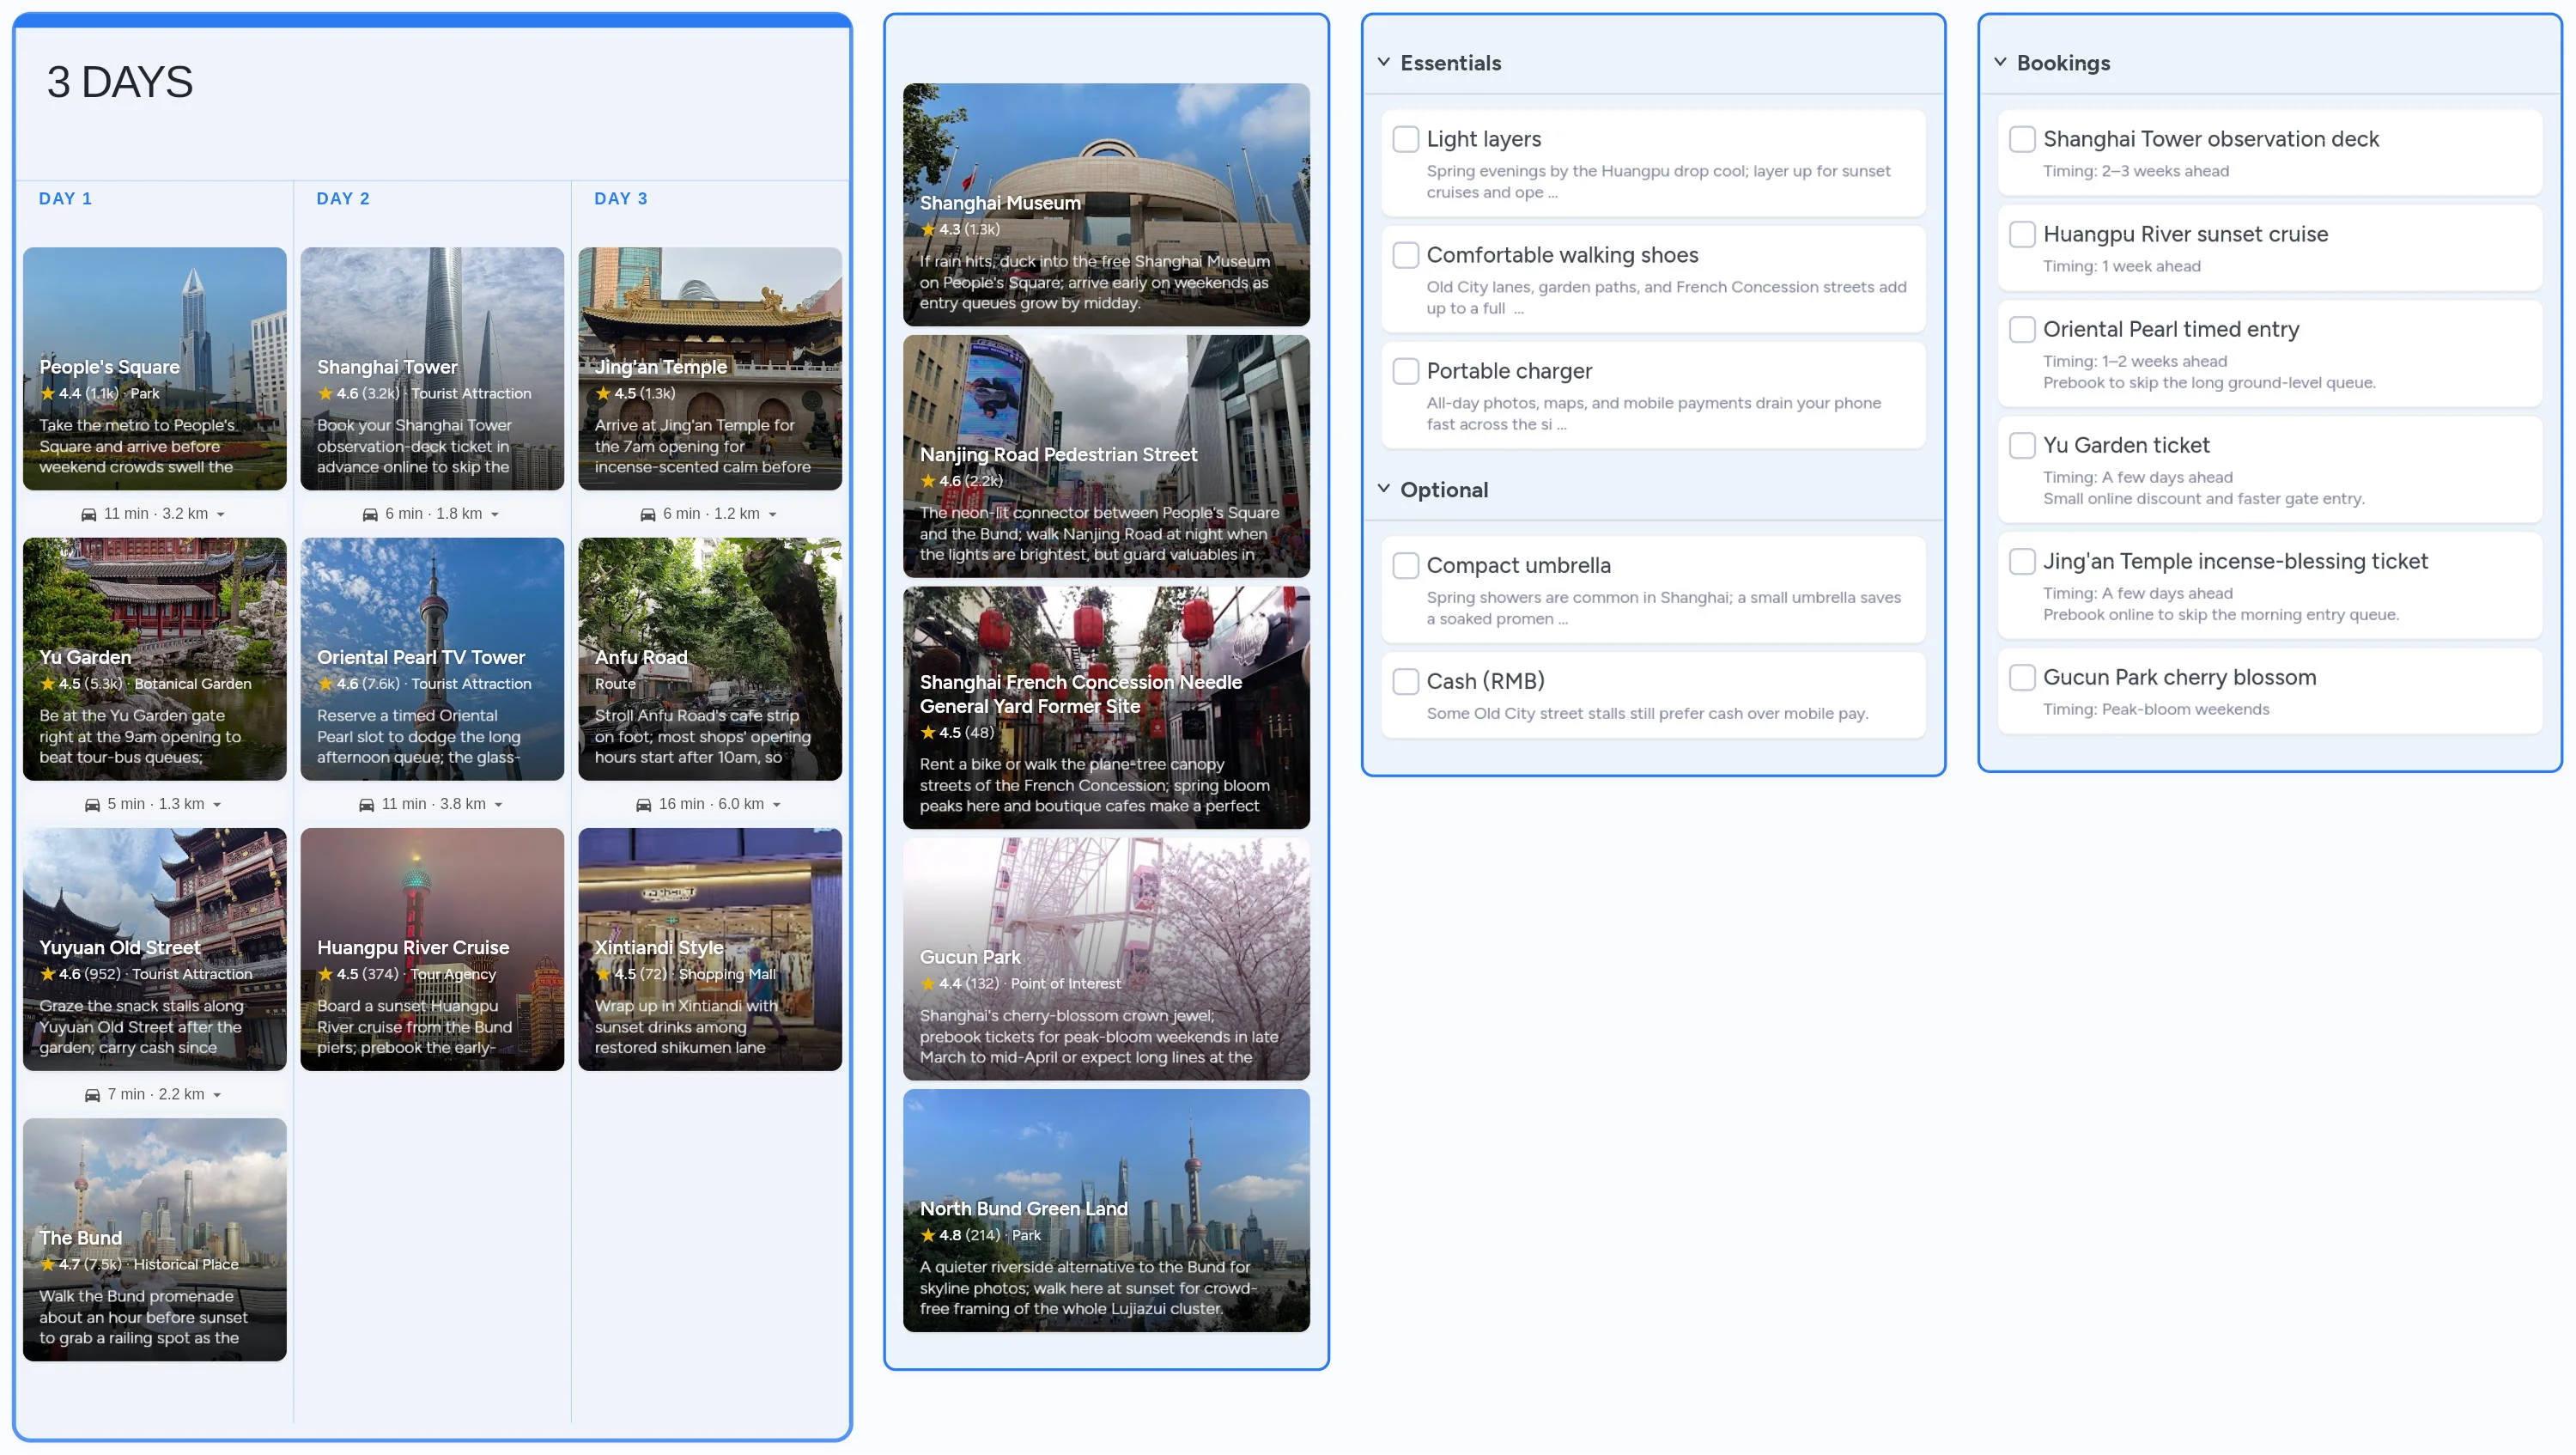The height and width of the screenshot is (1455, 2576).
Task: Click 'Timing: 2–3 weeks ahead' text
Action: [2135, 171]
